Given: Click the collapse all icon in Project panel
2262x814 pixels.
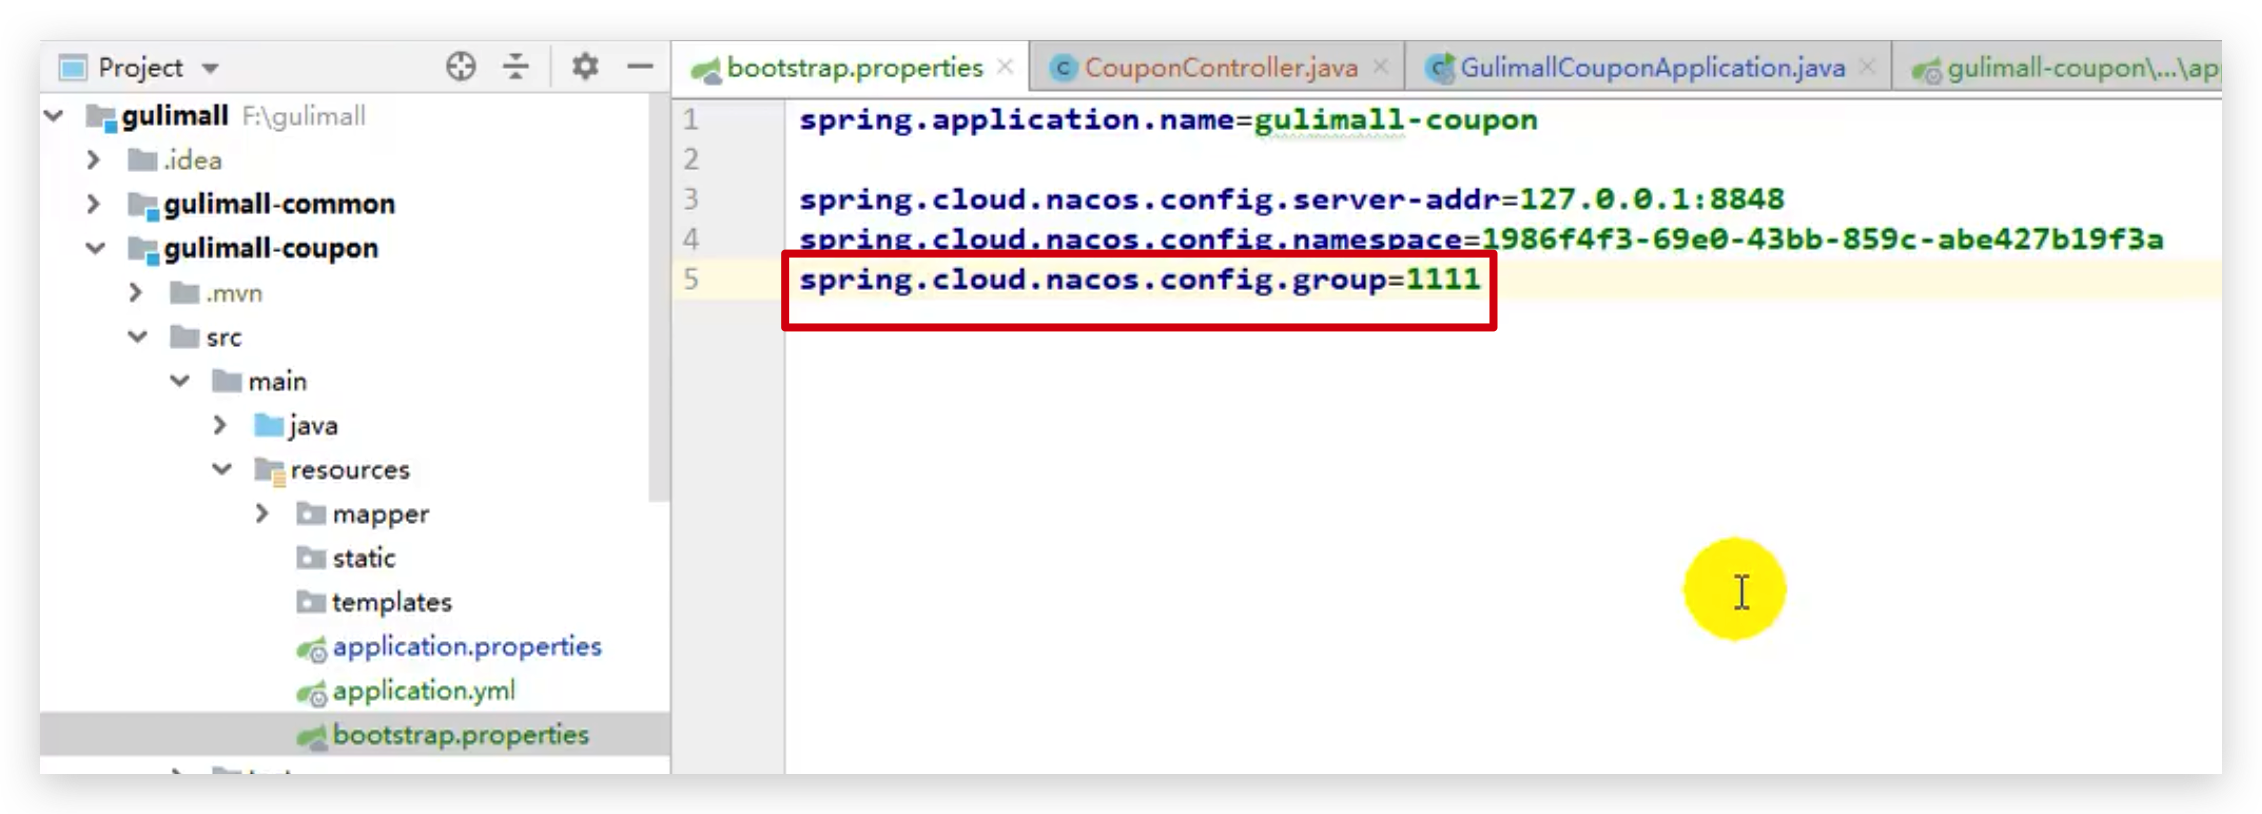Looking at the screenshot, I should coord(516,67).
